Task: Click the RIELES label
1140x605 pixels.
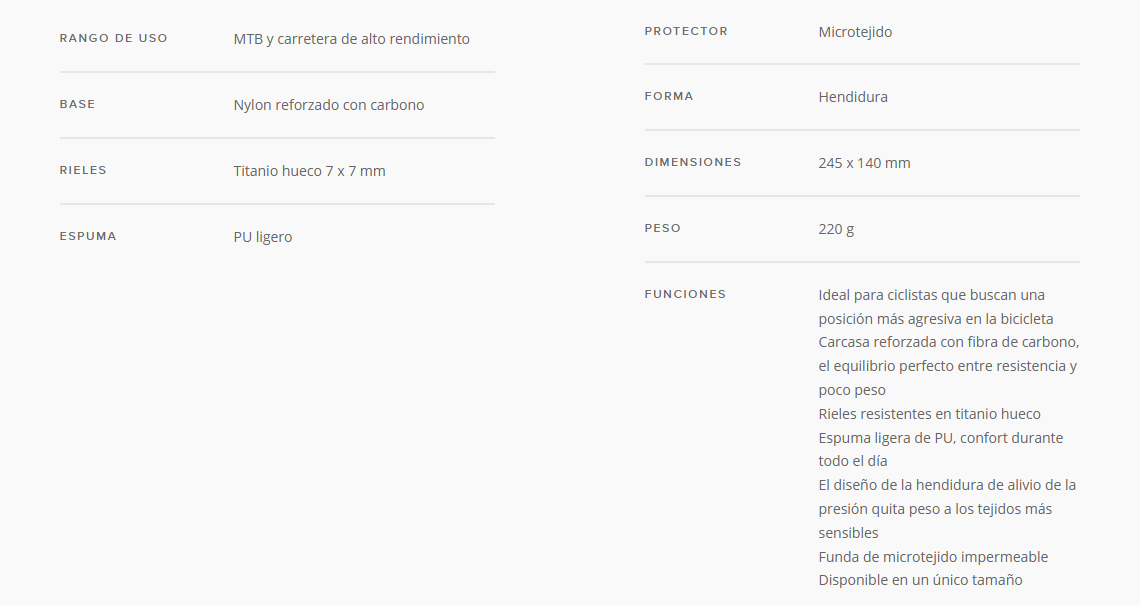Action: (x=83, y=170)
